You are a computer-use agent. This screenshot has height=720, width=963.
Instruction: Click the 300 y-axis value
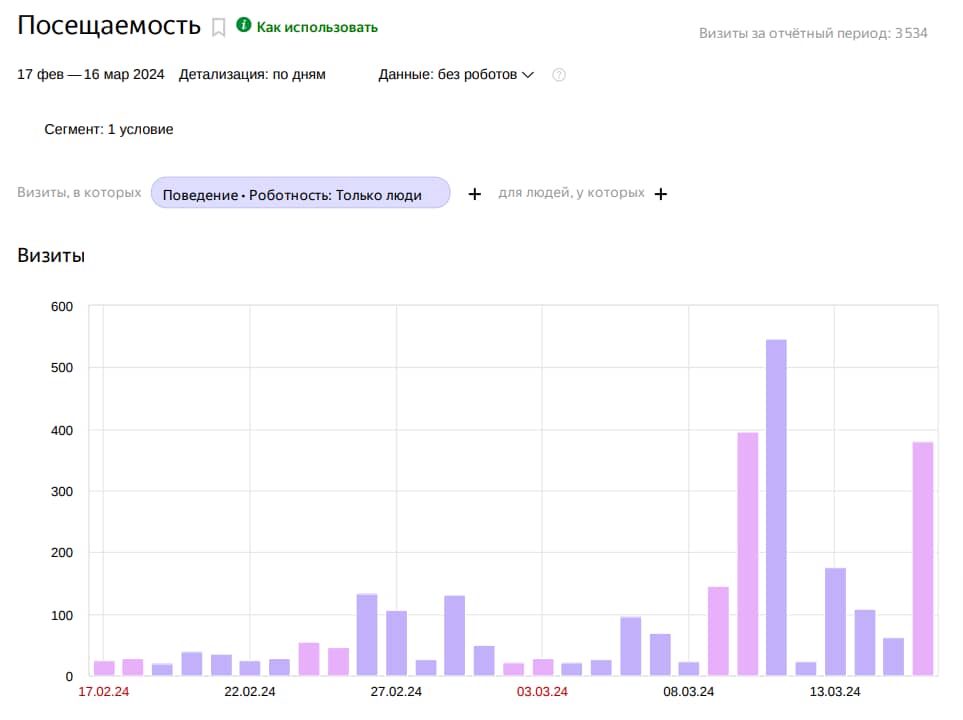coord(61,491)
